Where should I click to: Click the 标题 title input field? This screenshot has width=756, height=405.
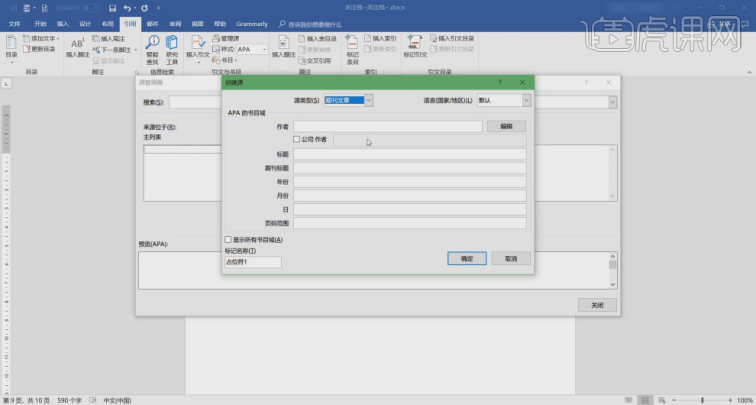click(x=409, y=154)
